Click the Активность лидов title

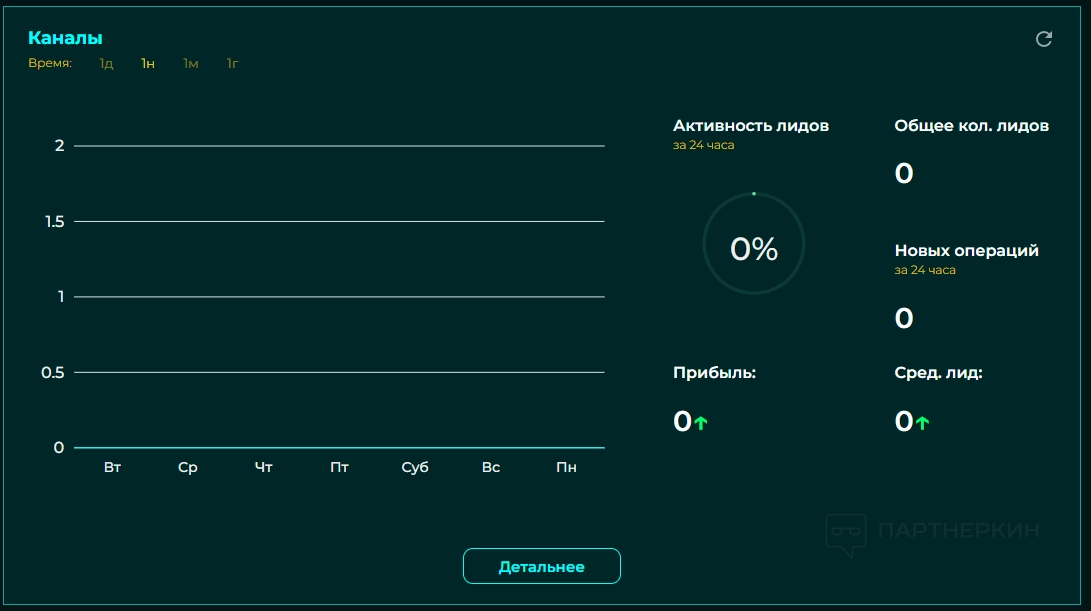751,126
